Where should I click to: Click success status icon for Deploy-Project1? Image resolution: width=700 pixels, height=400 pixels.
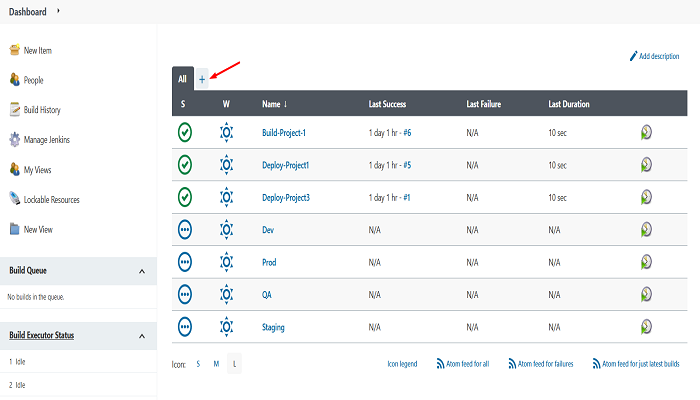[x=185, y=165]
